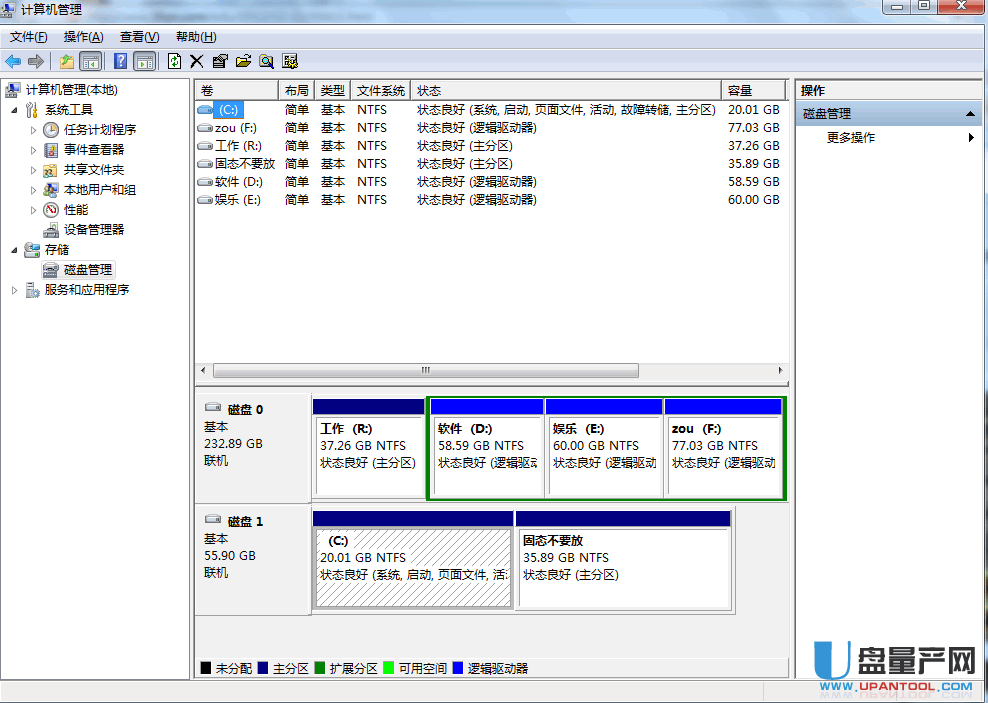Click the Properties toolbar icon

point(220,61)
